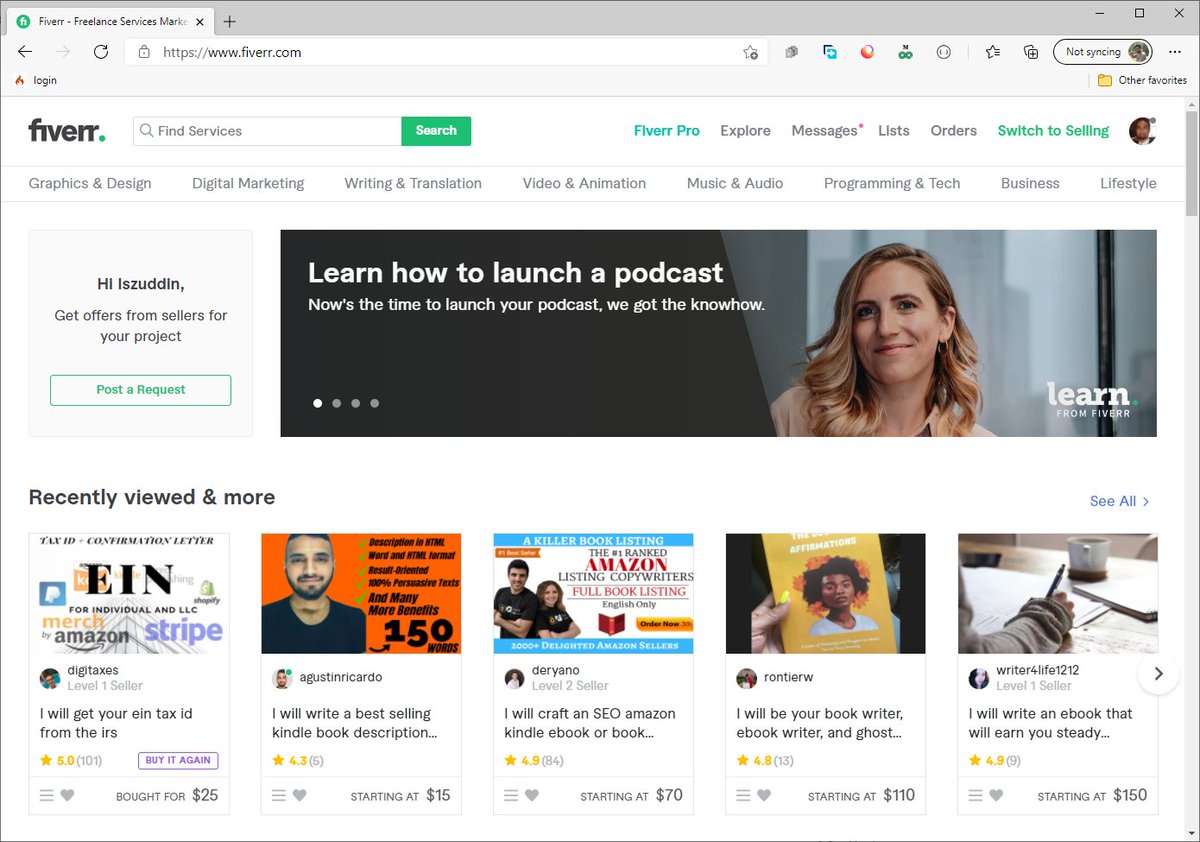Image resolution: width=1200 pixels, height=842 pixels.
Task: Open gig title 'I will write an ebook that'
Action: pyautogui.click(x=1050, y=723)
